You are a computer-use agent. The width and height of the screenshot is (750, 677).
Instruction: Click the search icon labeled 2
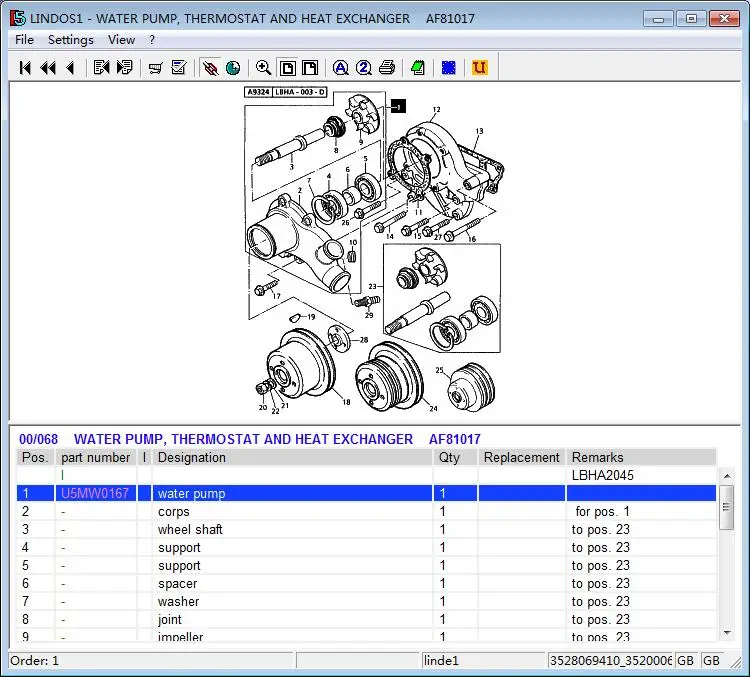point(364,68)
